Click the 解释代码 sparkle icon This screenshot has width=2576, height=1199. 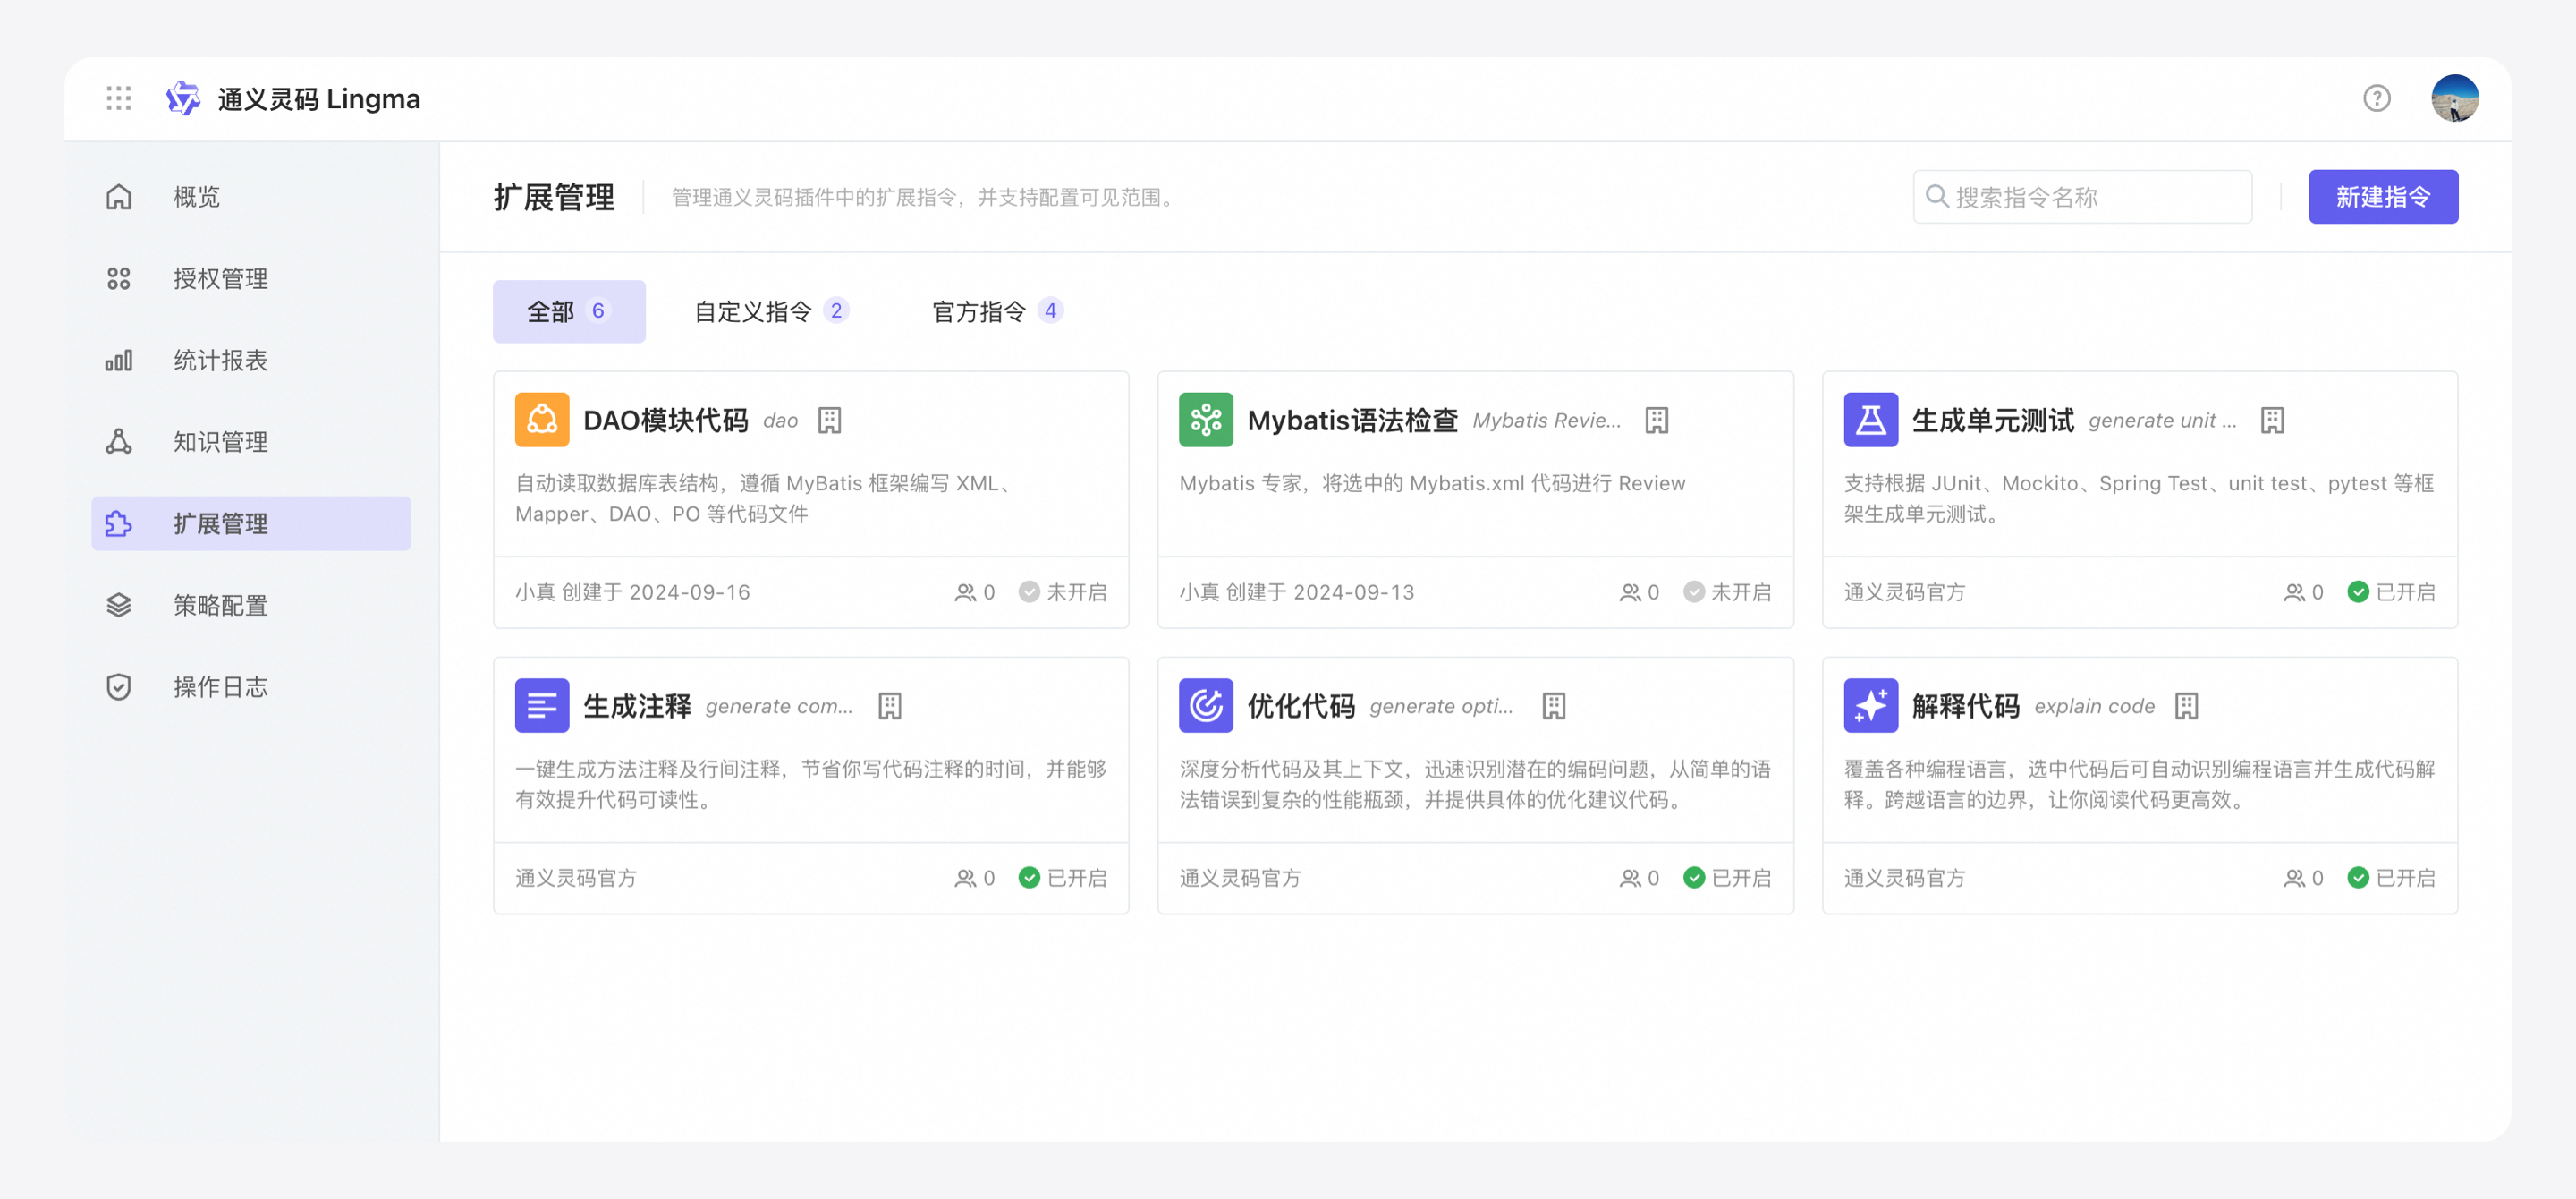(x=1870, y=705)
